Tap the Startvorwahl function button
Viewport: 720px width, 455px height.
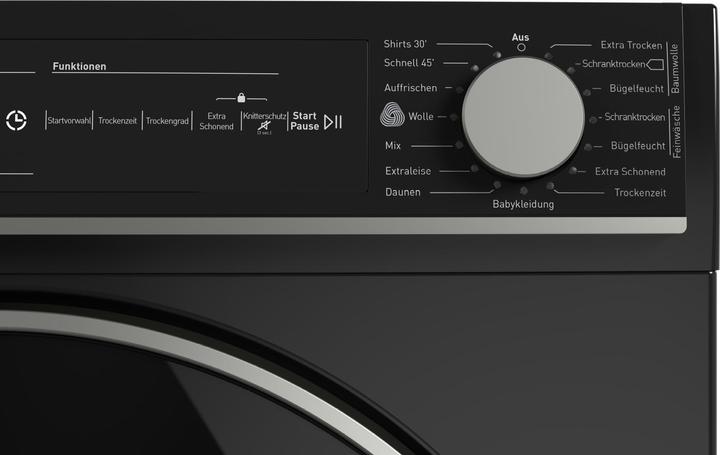click(69, 121)
